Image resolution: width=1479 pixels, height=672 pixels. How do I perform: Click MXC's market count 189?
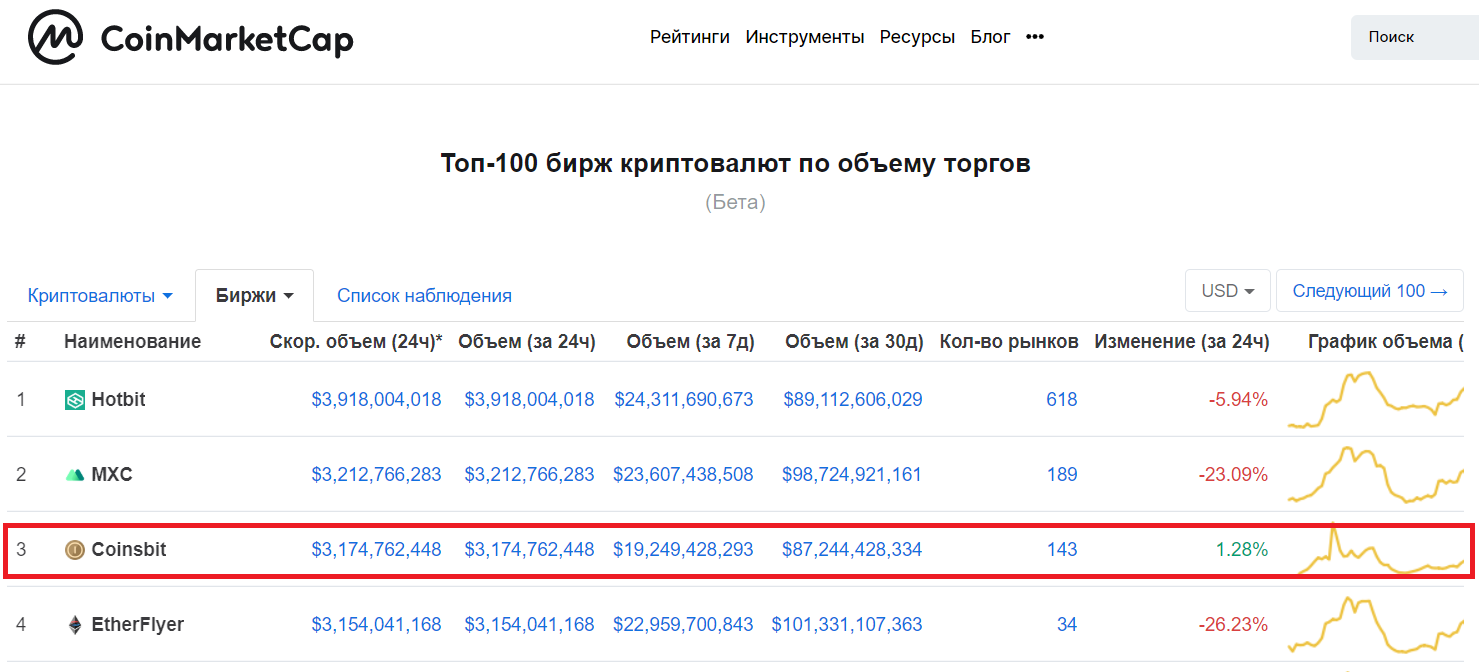click(1062, 475)
